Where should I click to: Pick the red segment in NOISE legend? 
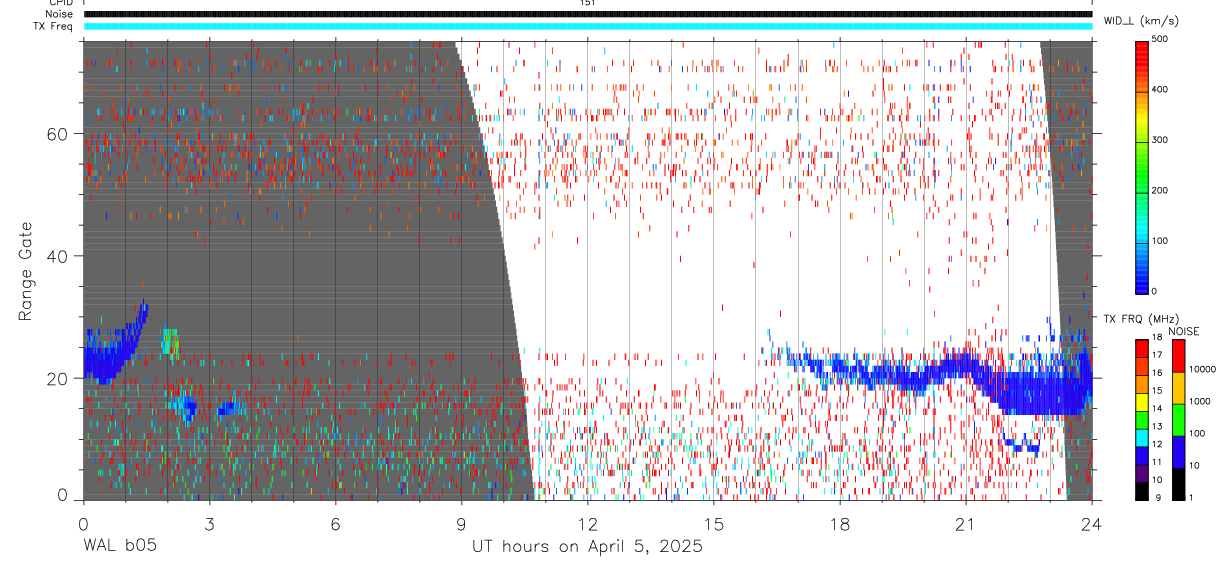pyautogui.click(x=1178, y=356)
